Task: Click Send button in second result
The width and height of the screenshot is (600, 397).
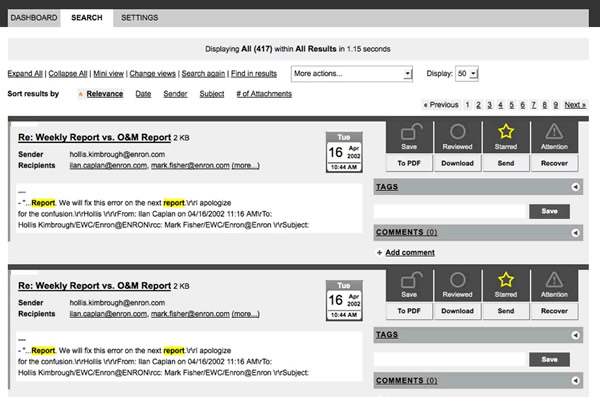Action: (506, 311)
